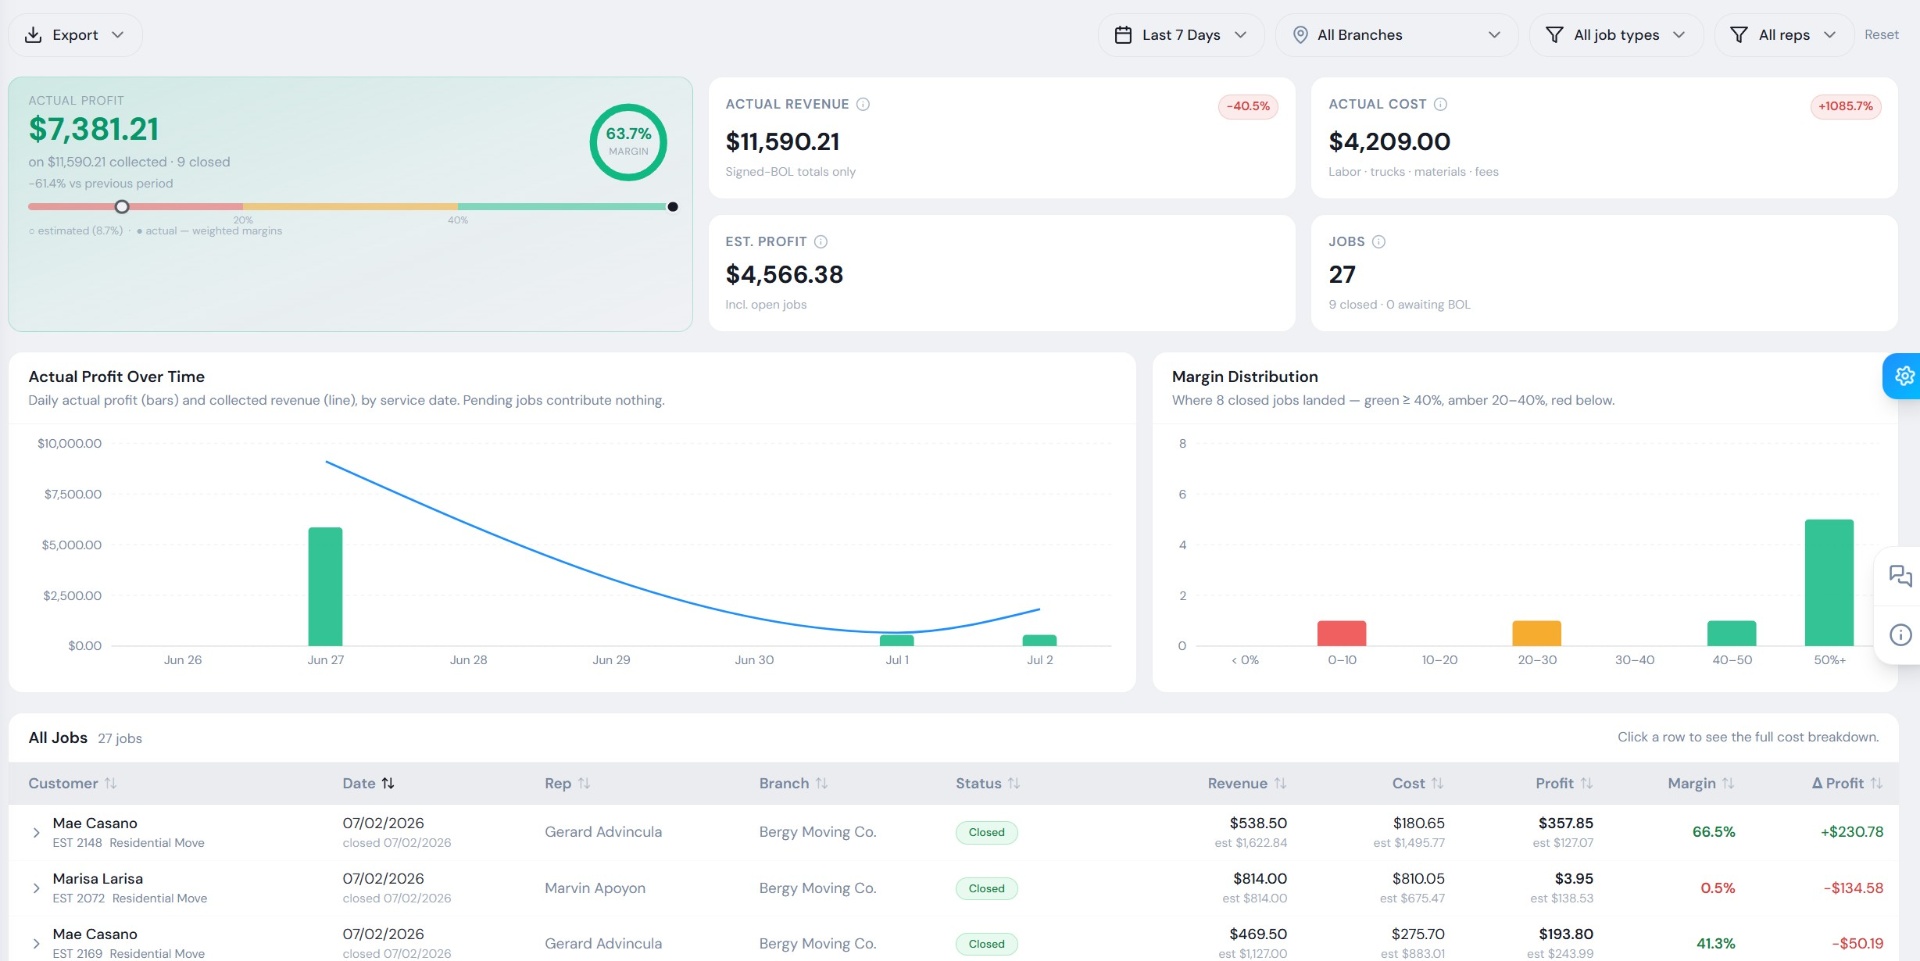Click the Actual Revenue info icon
1920x961 pixels.
point(863,104)
